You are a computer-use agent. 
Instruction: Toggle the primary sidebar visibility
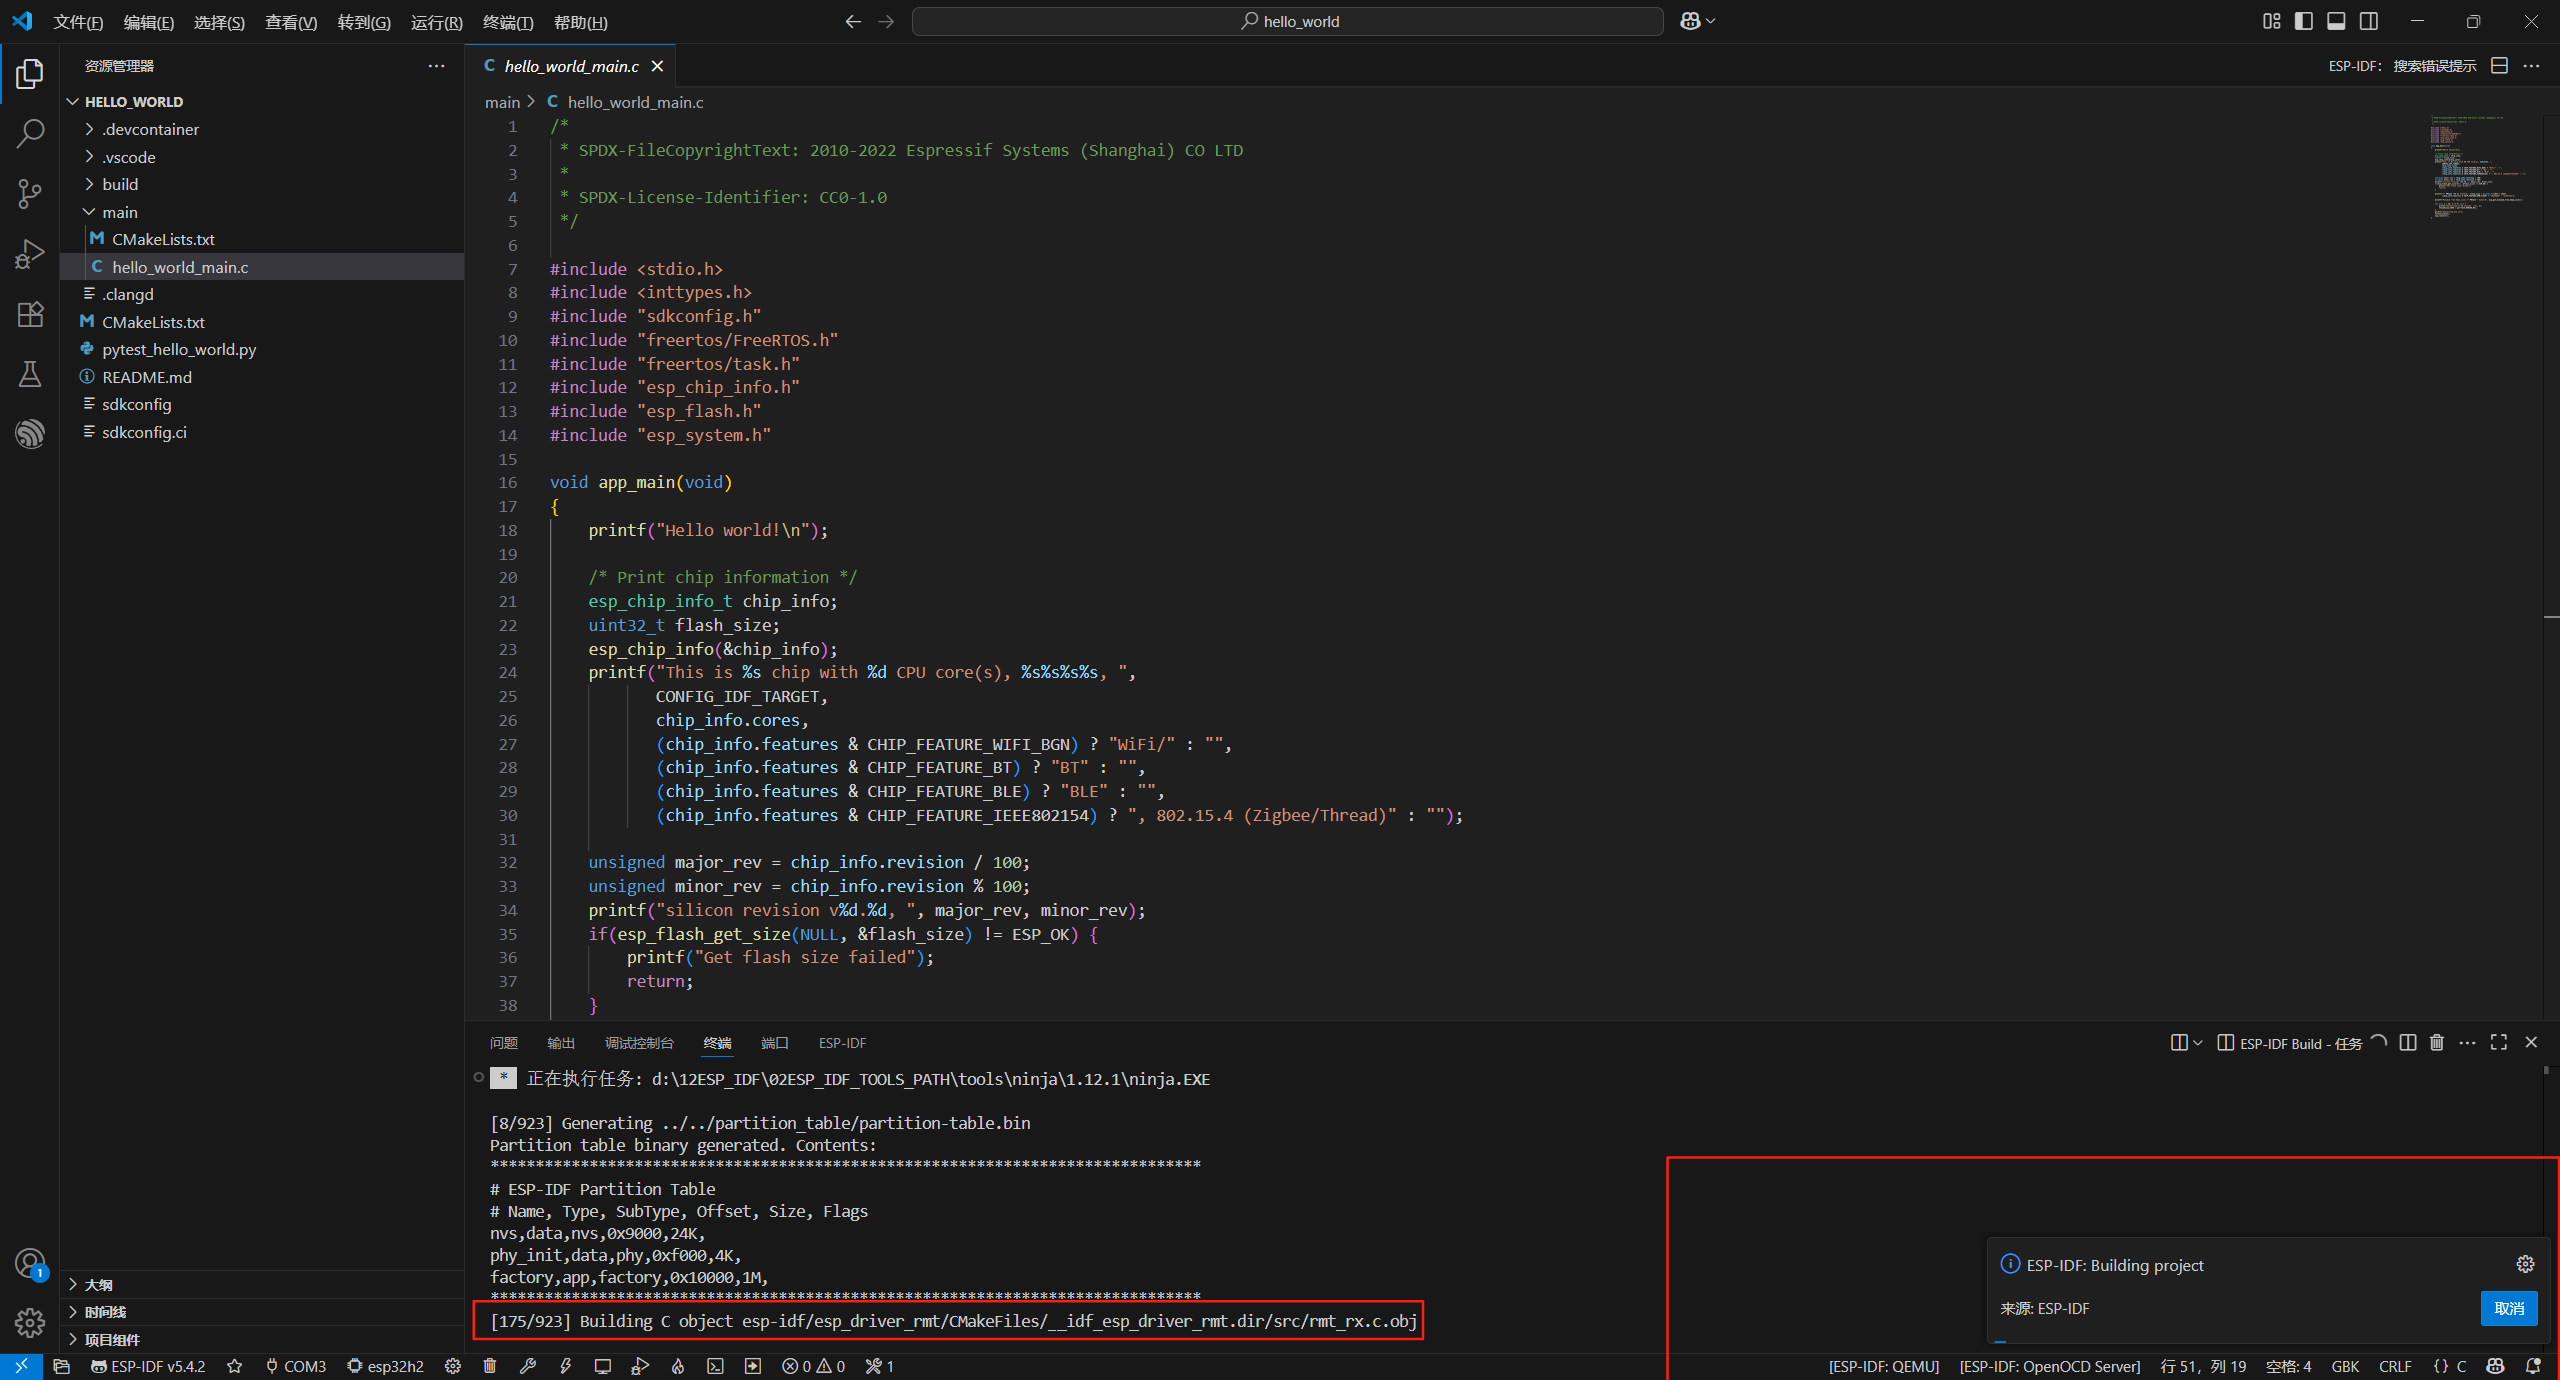pos(2304,21)
